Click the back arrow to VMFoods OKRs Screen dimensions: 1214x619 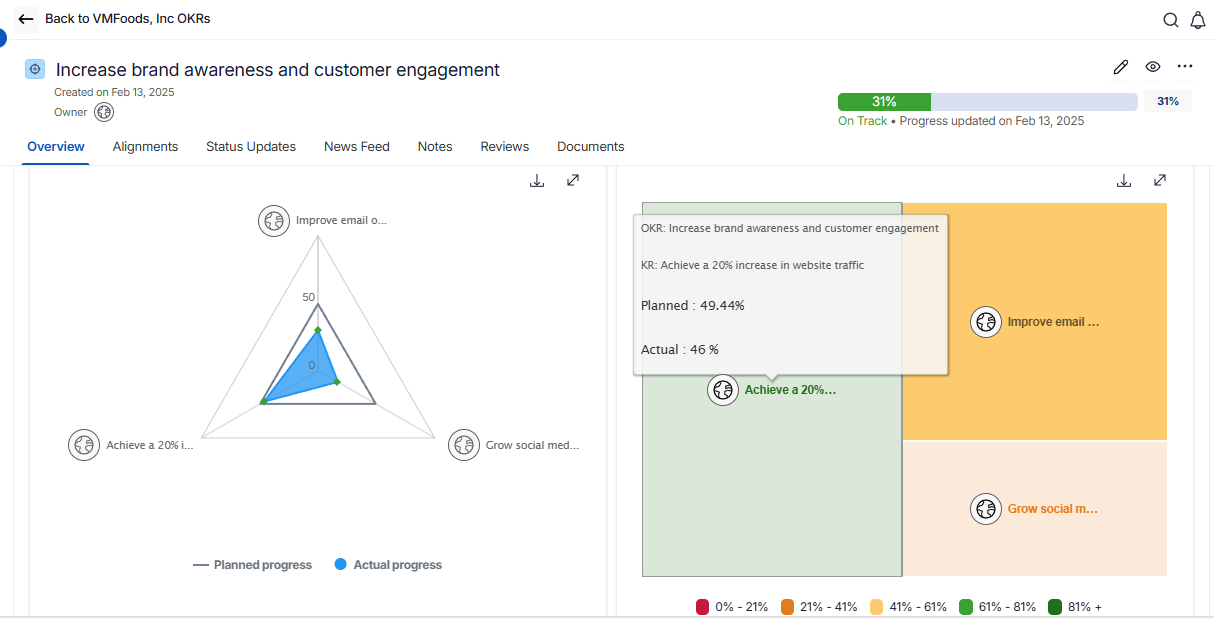[x=26, y=19]
